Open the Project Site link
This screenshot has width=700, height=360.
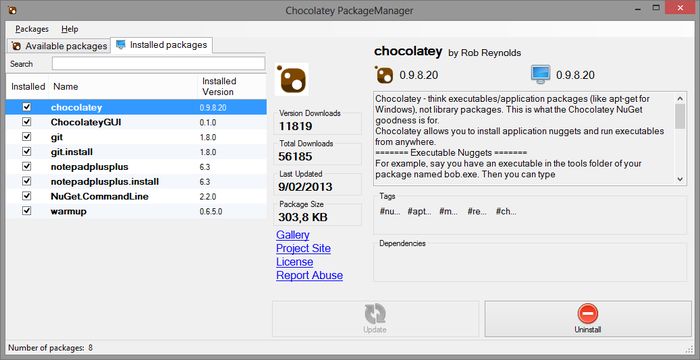304,248
